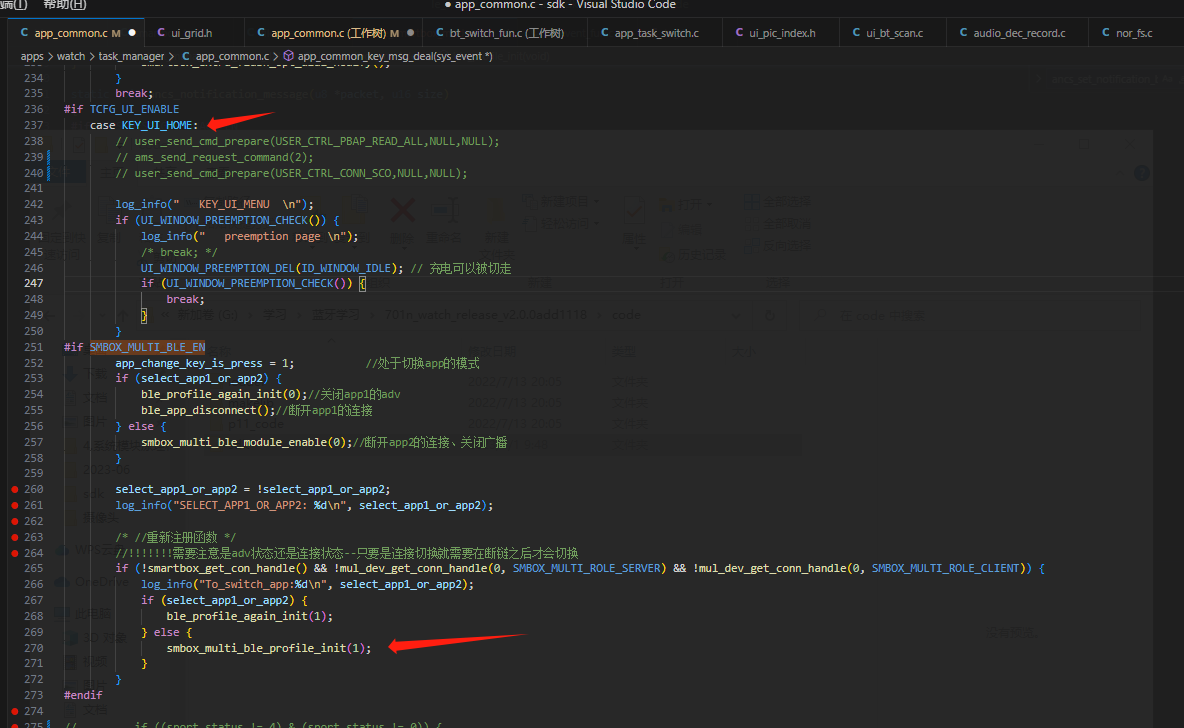Open the 帮助(H) menu
The height and width of the screenshot is (728, 1184).
pyautogui.click(x=65, y=5)
